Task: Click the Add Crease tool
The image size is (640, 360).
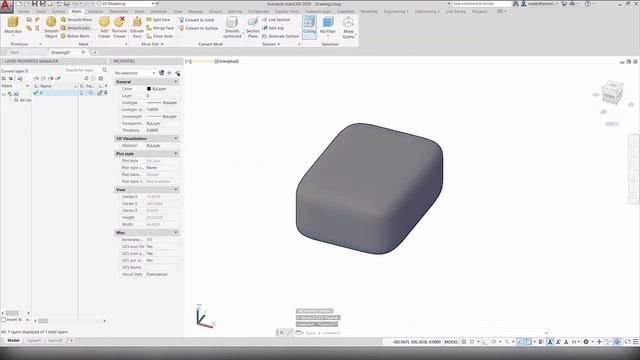Action: [104, 27]
